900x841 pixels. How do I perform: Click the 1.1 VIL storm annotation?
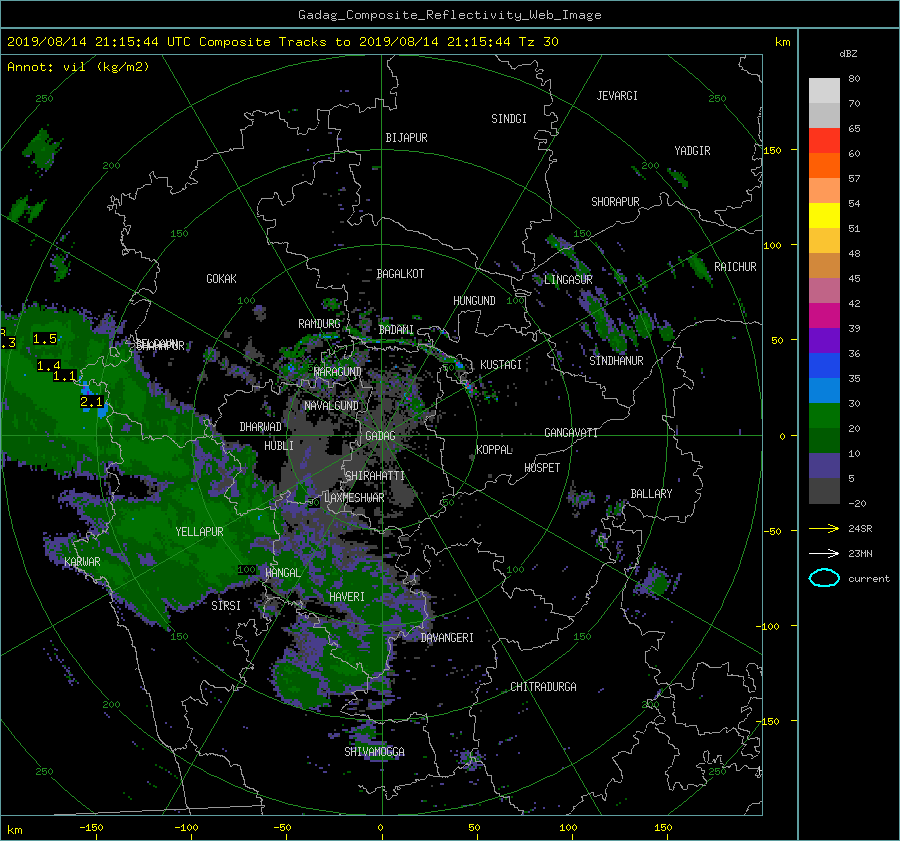pyautogui.click(x=65, y=376)
